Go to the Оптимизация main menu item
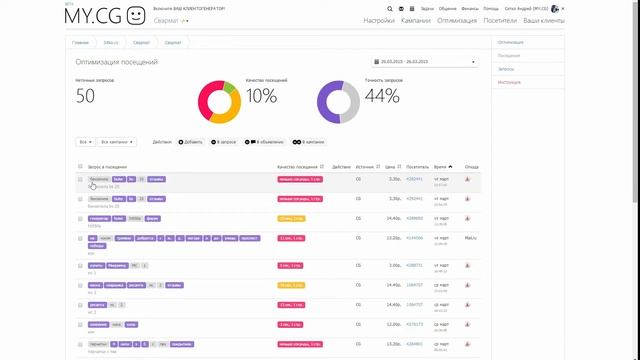This screenshot has width=640, height=360. pos(457,20)
